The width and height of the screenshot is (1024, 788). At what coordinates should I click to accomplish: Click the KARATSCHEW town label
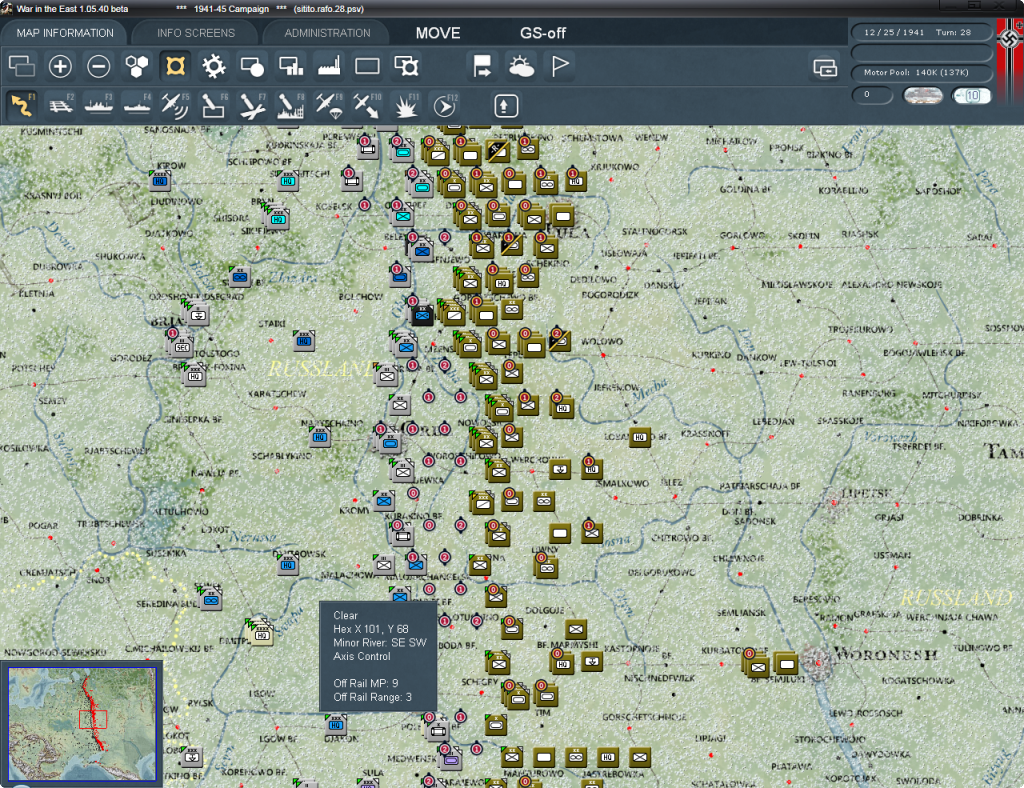pos(277,394)
